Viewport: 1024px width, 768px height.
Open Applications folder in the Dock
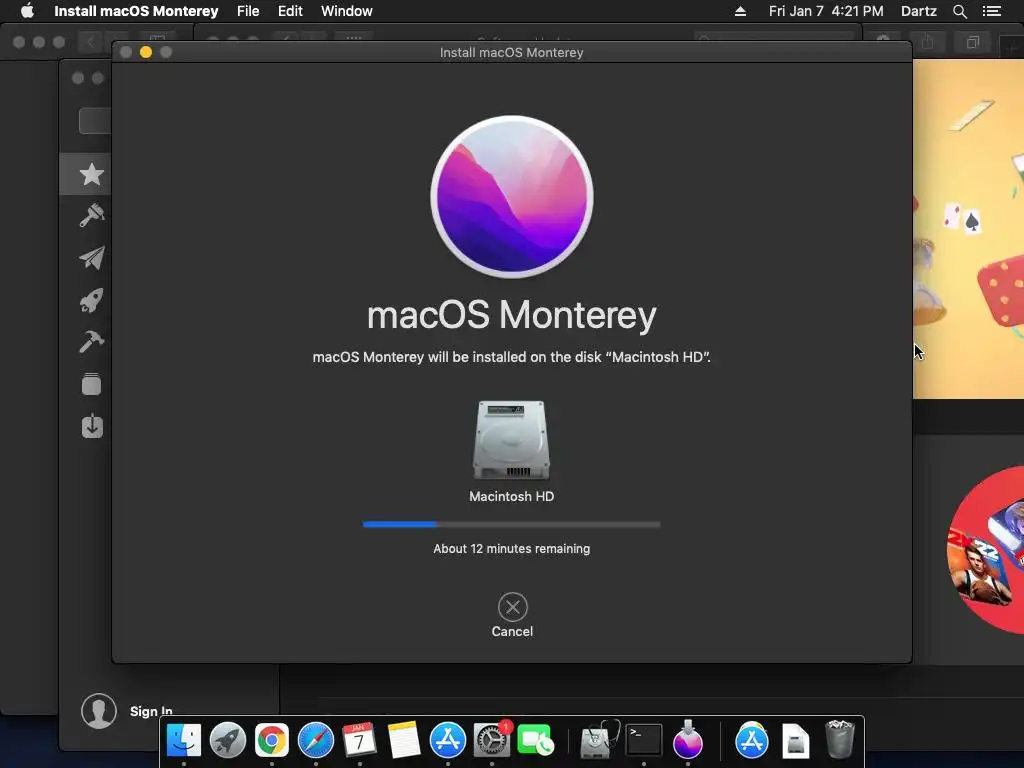coord(752,741)
